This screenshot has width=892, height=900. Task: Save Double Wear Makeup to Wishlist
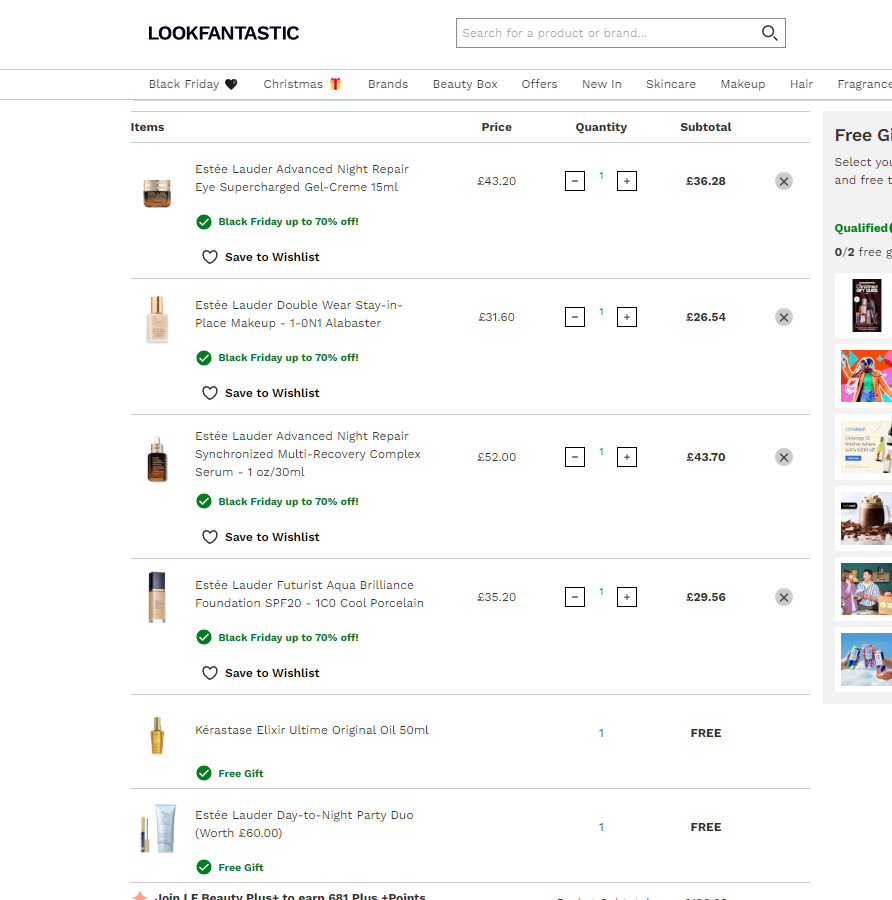[x=261, y=393]
